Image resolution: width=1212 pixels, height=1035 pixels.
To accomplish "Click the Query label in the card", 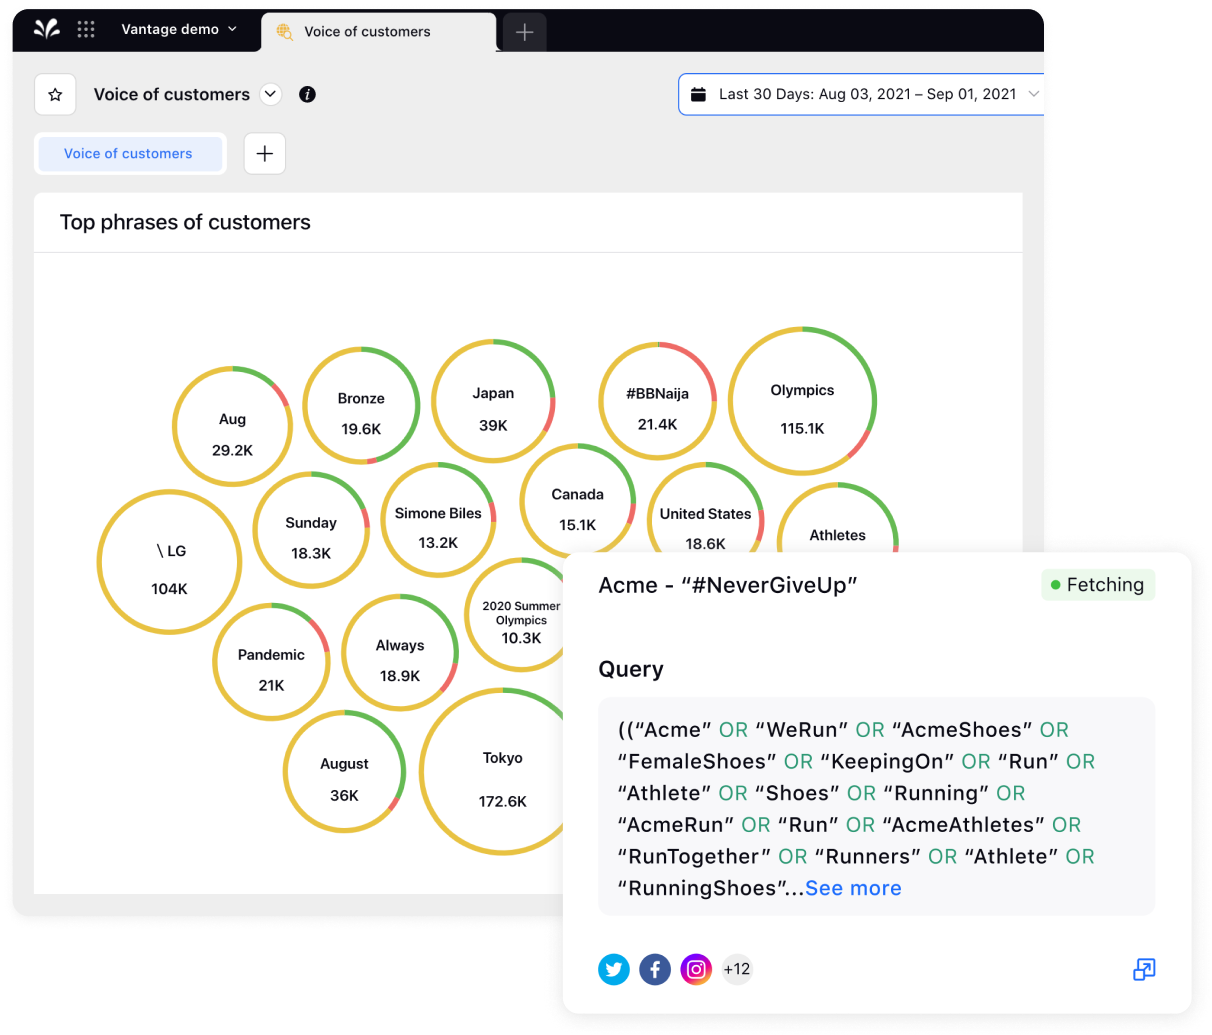I will [631, 669].
